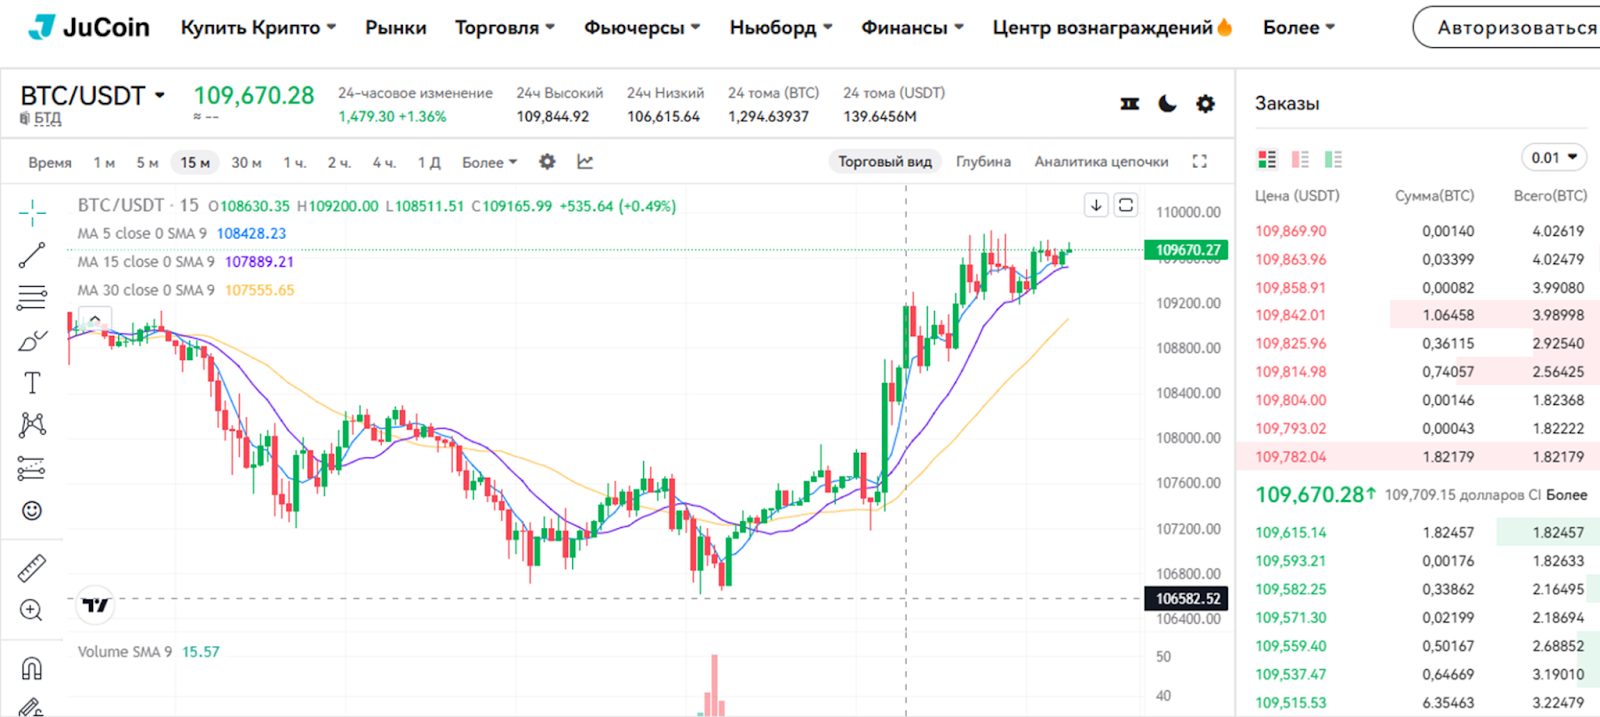1600x717 pixels.
Task: Click sell order price 109,869.90
Action: tap(1291, 231)
